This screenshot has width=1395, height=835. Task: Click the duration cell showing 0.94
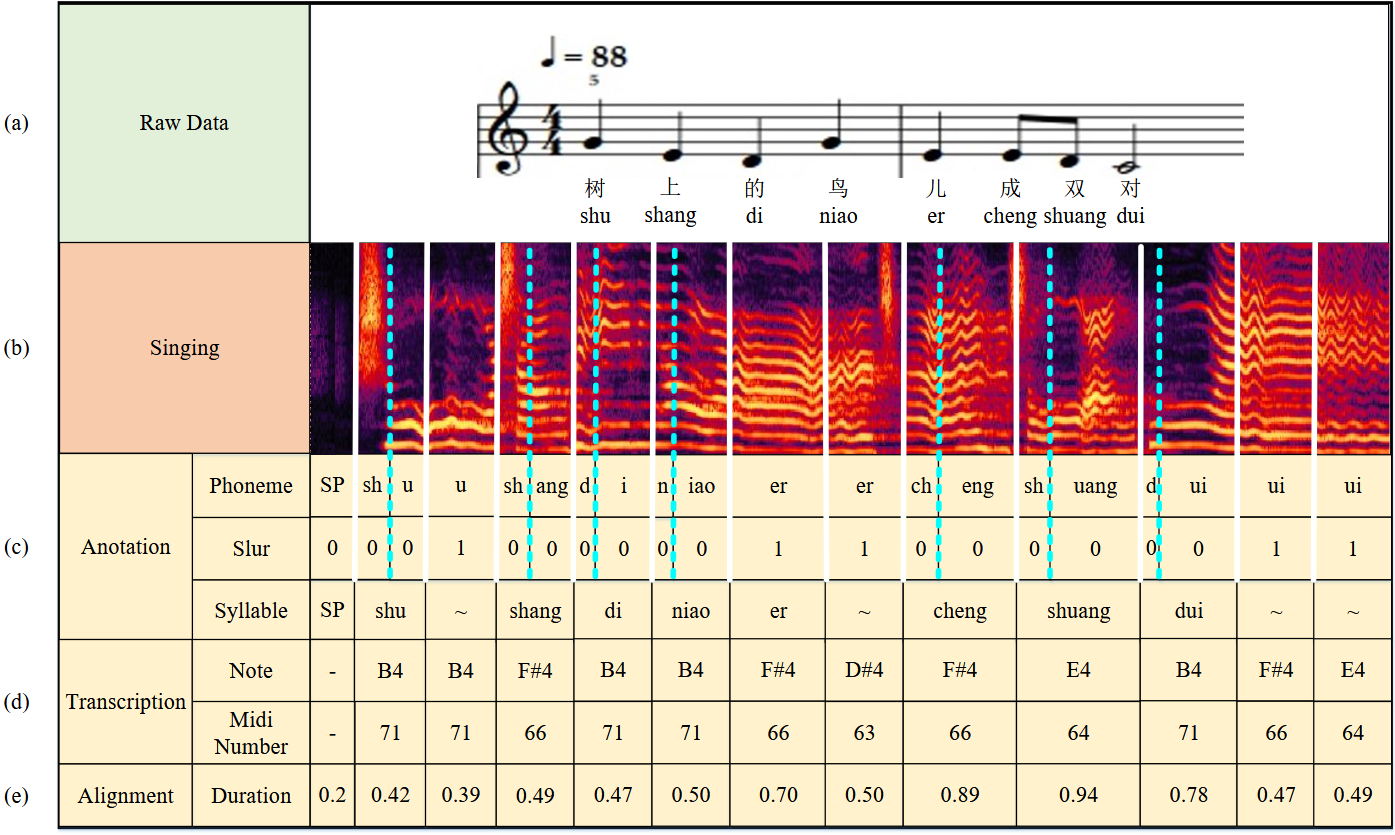click(x=1078, y=796)
